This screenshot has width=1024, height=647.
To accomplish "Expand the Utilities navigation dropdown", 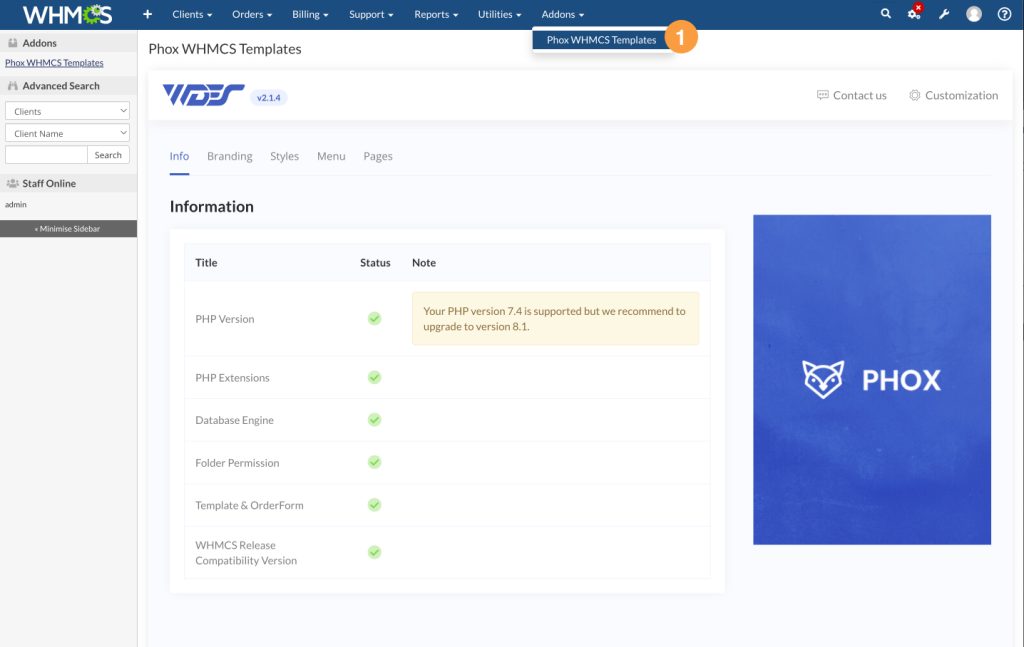I will pos(499,14).
